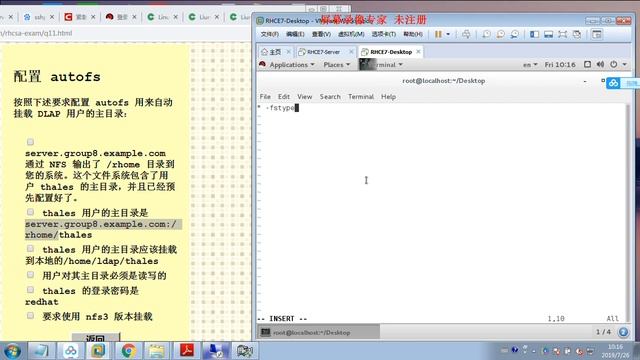Open the terminal View menu

pyautogui.click(x=304, y=97)
